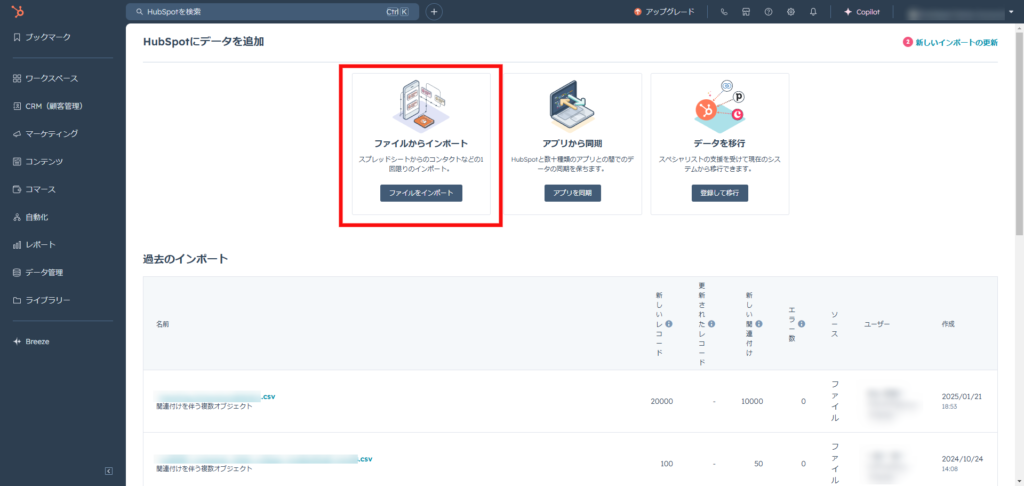
Task: Open the phone calling icon
Action: point(724,12)
